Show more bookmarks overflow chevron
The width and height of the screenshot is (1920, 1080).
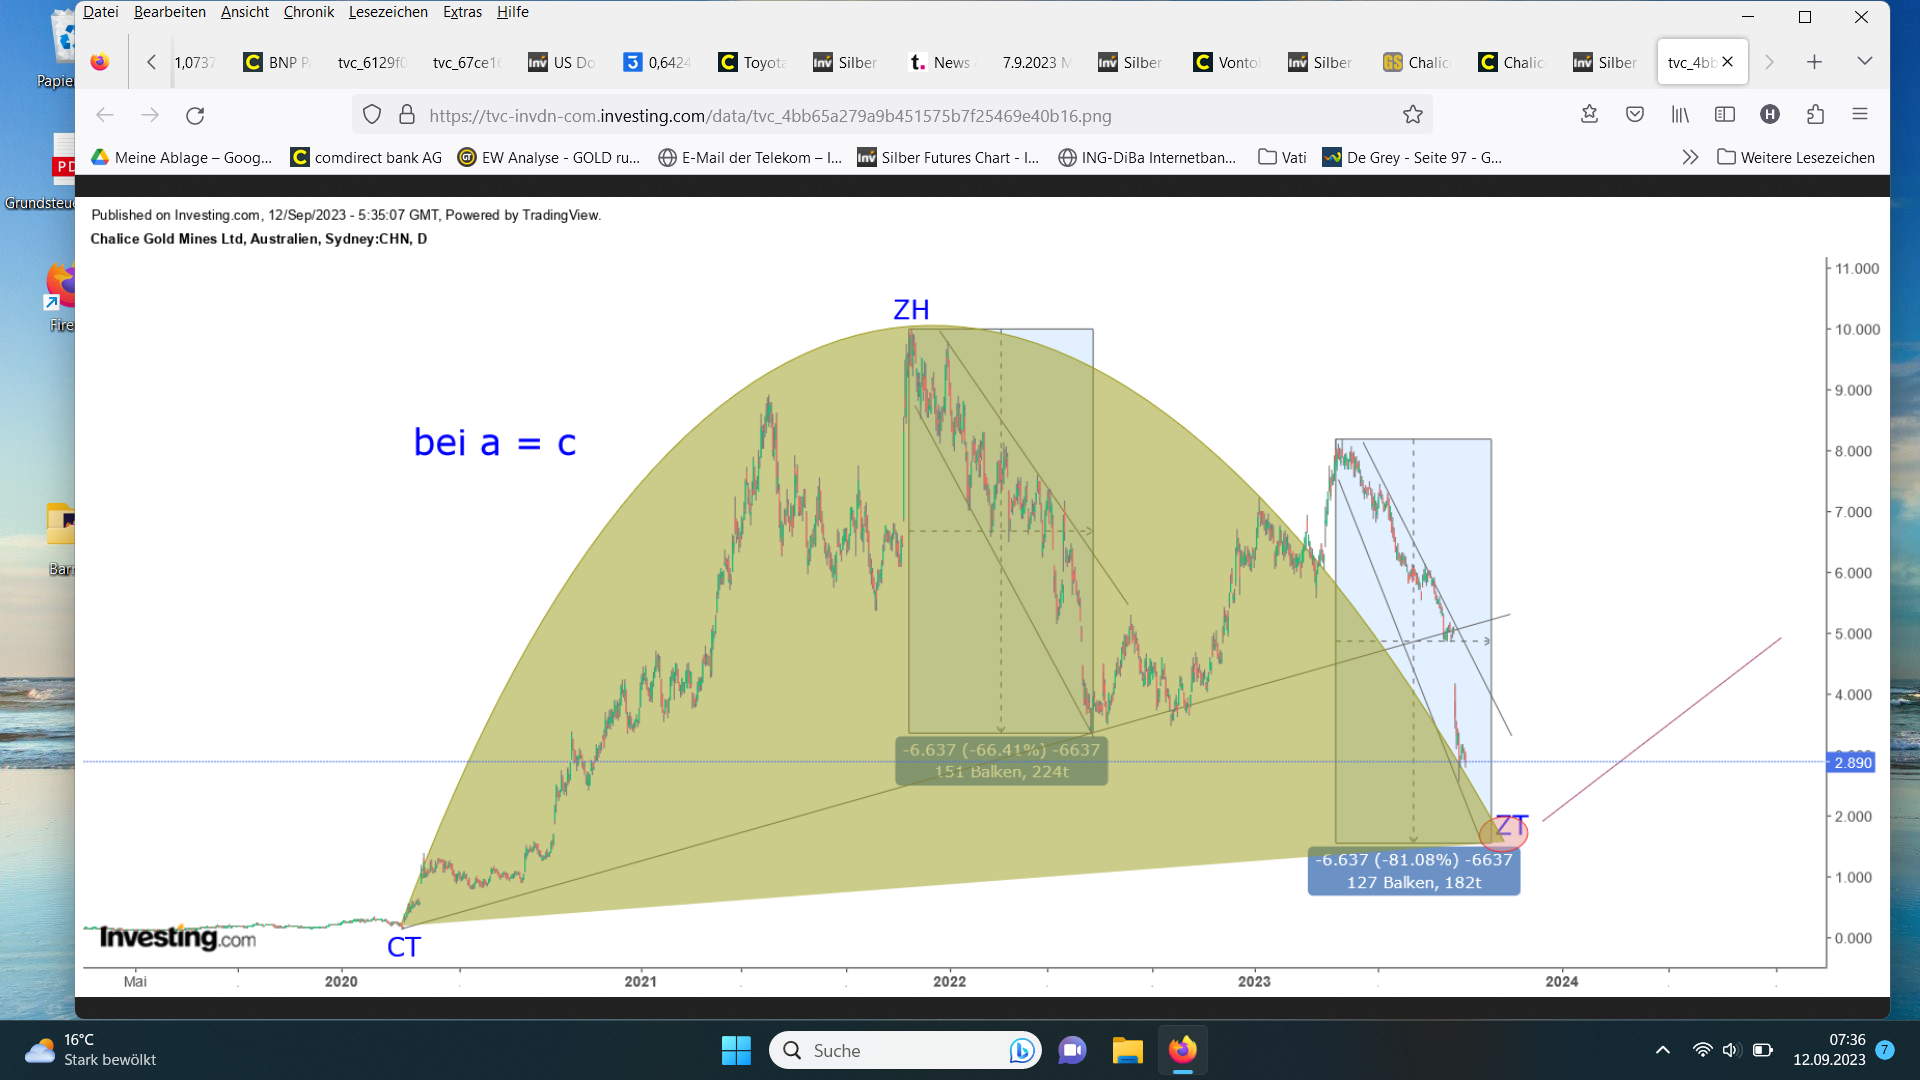click(x=1690, y=157)
